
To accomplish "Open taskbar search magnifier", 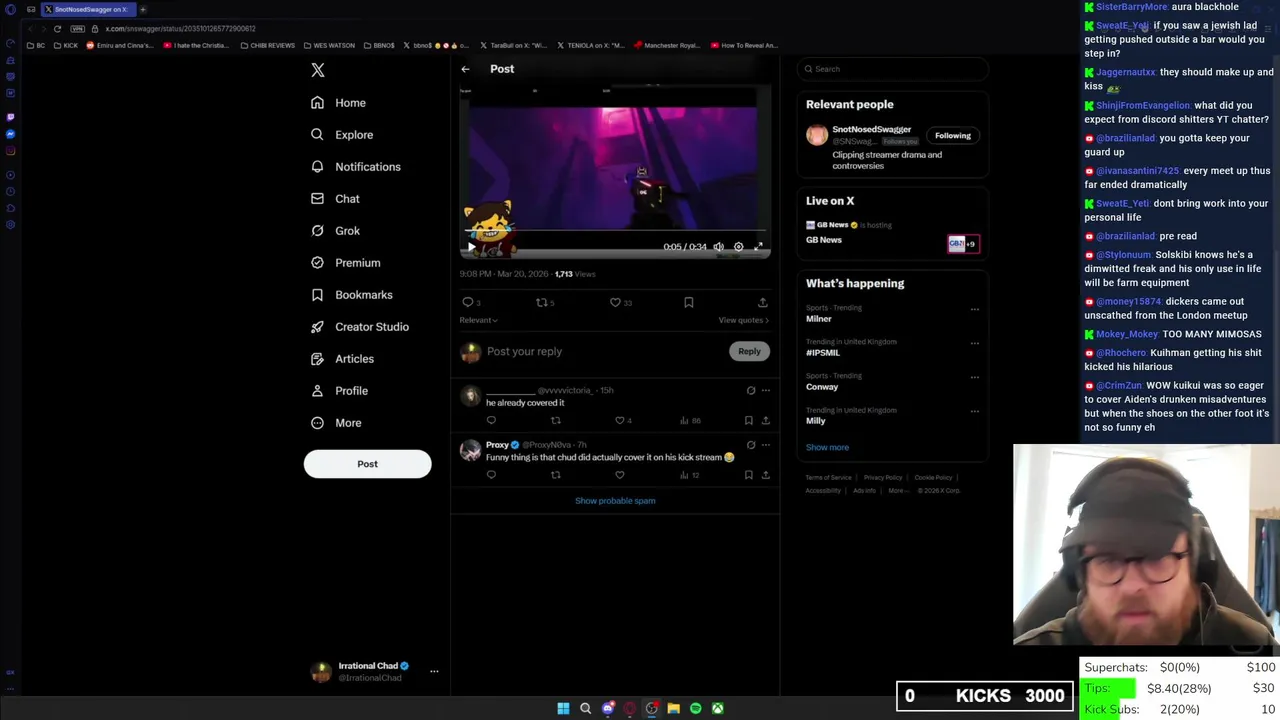I will point(585,708).
